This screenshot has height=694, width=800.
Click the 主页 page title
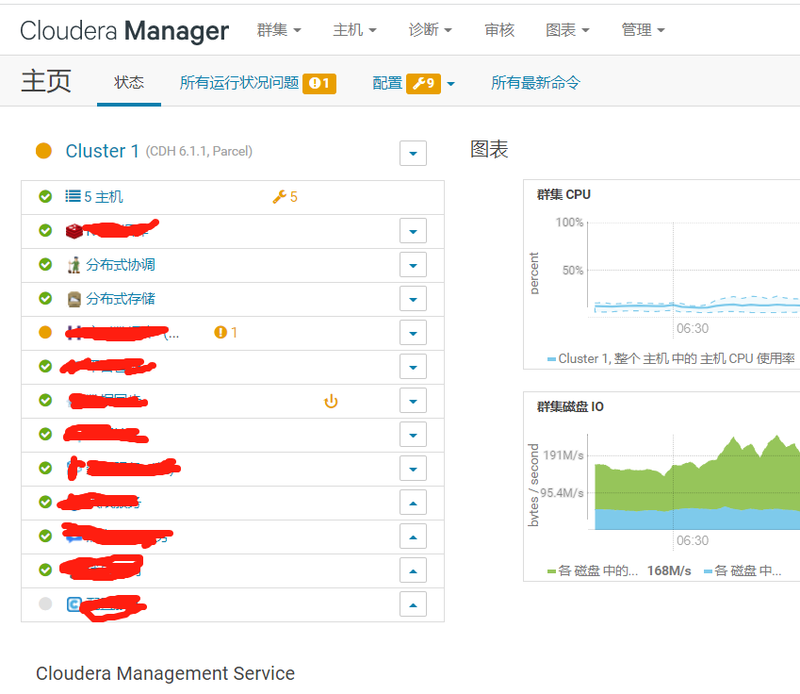point(46,82)
